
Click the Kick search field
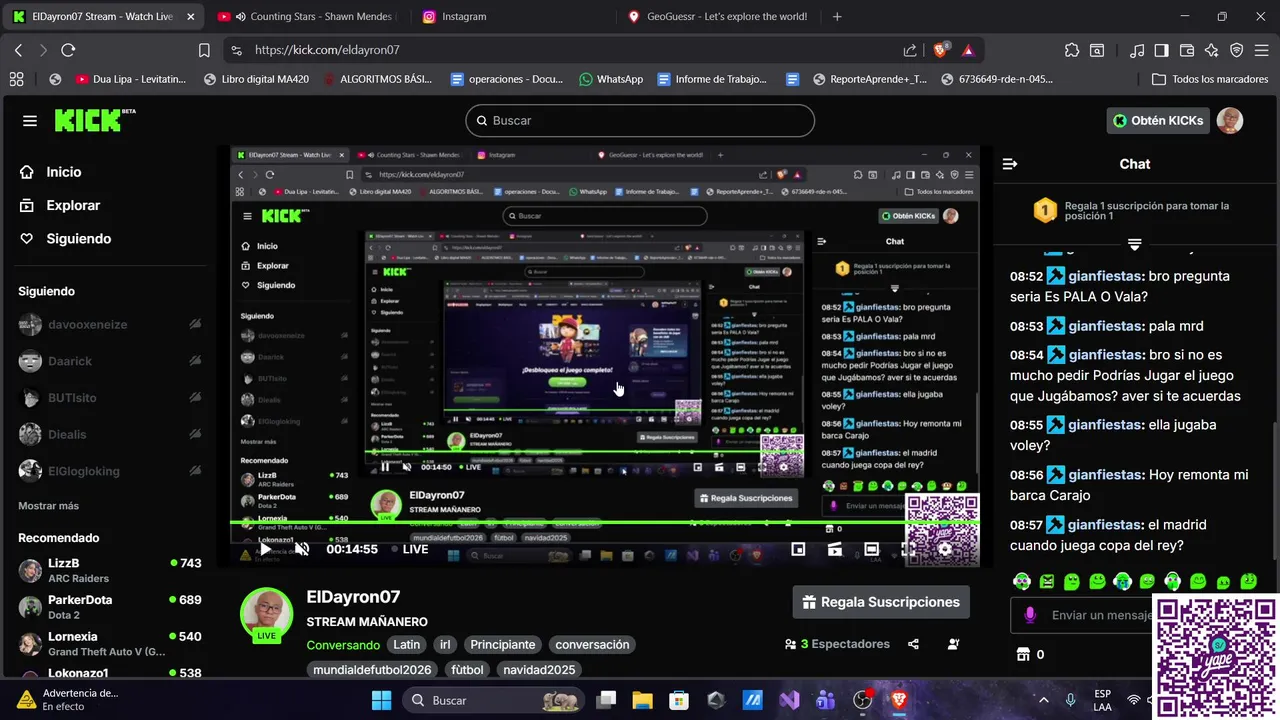pos(640,120)
